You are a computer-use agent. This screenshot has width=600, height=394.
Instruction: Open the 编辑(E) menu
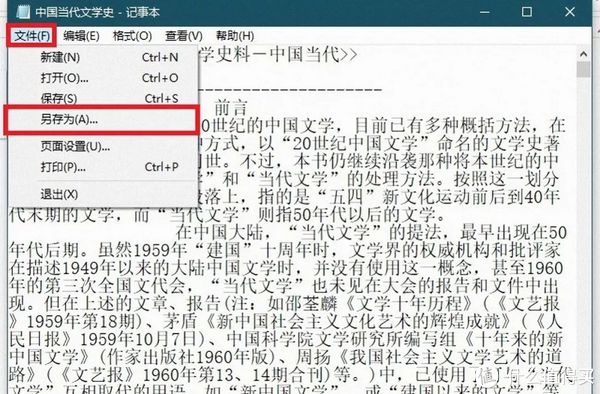coord(81,36)
